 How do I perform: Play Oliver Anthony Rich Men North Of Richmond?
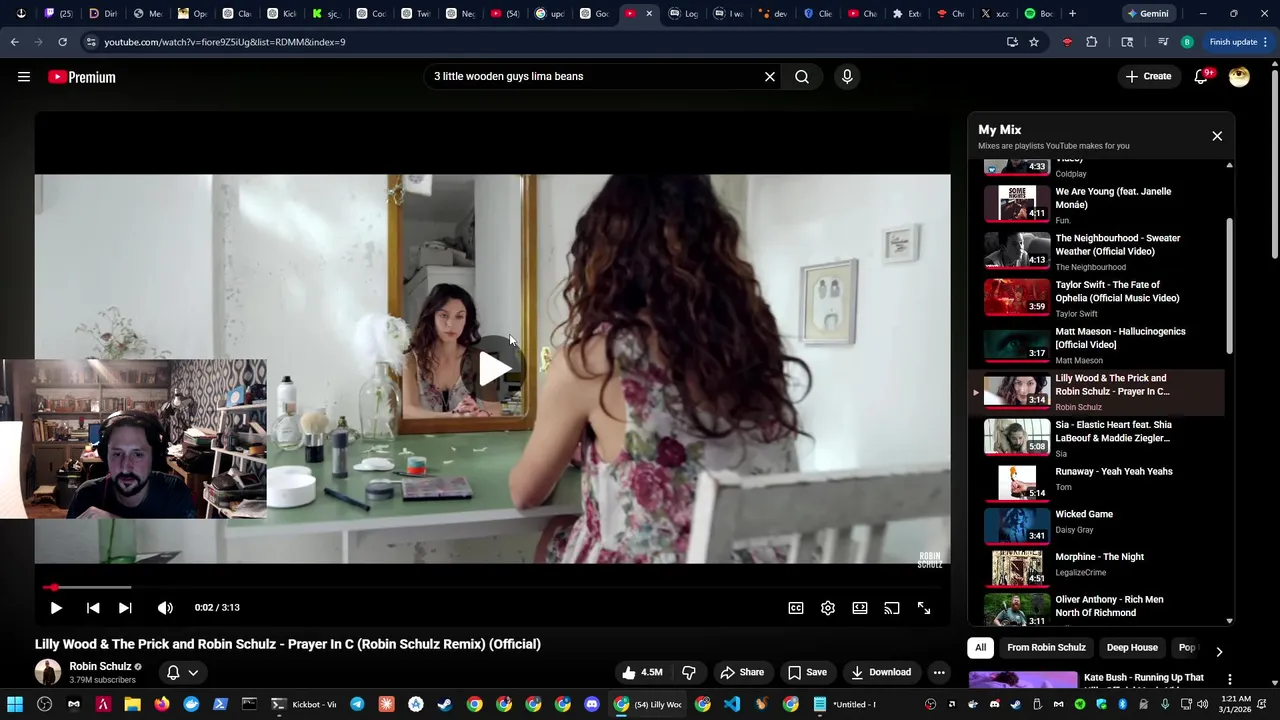click(x=1096, y=609)
